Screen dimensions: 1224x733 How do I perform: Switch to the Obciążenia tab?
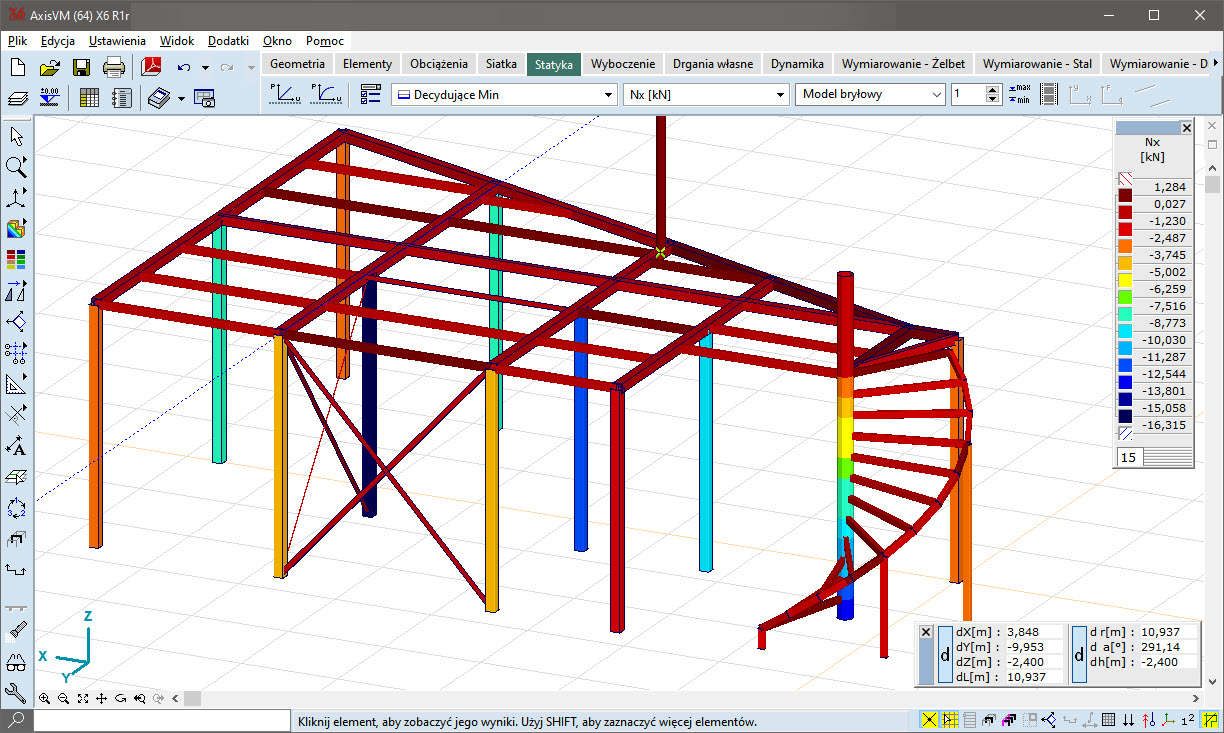(438, 63)
